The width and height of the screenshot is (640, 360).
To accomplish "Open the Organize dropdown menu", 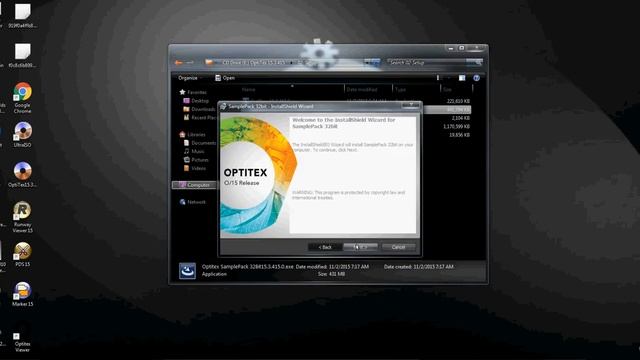I will [190, 78].
